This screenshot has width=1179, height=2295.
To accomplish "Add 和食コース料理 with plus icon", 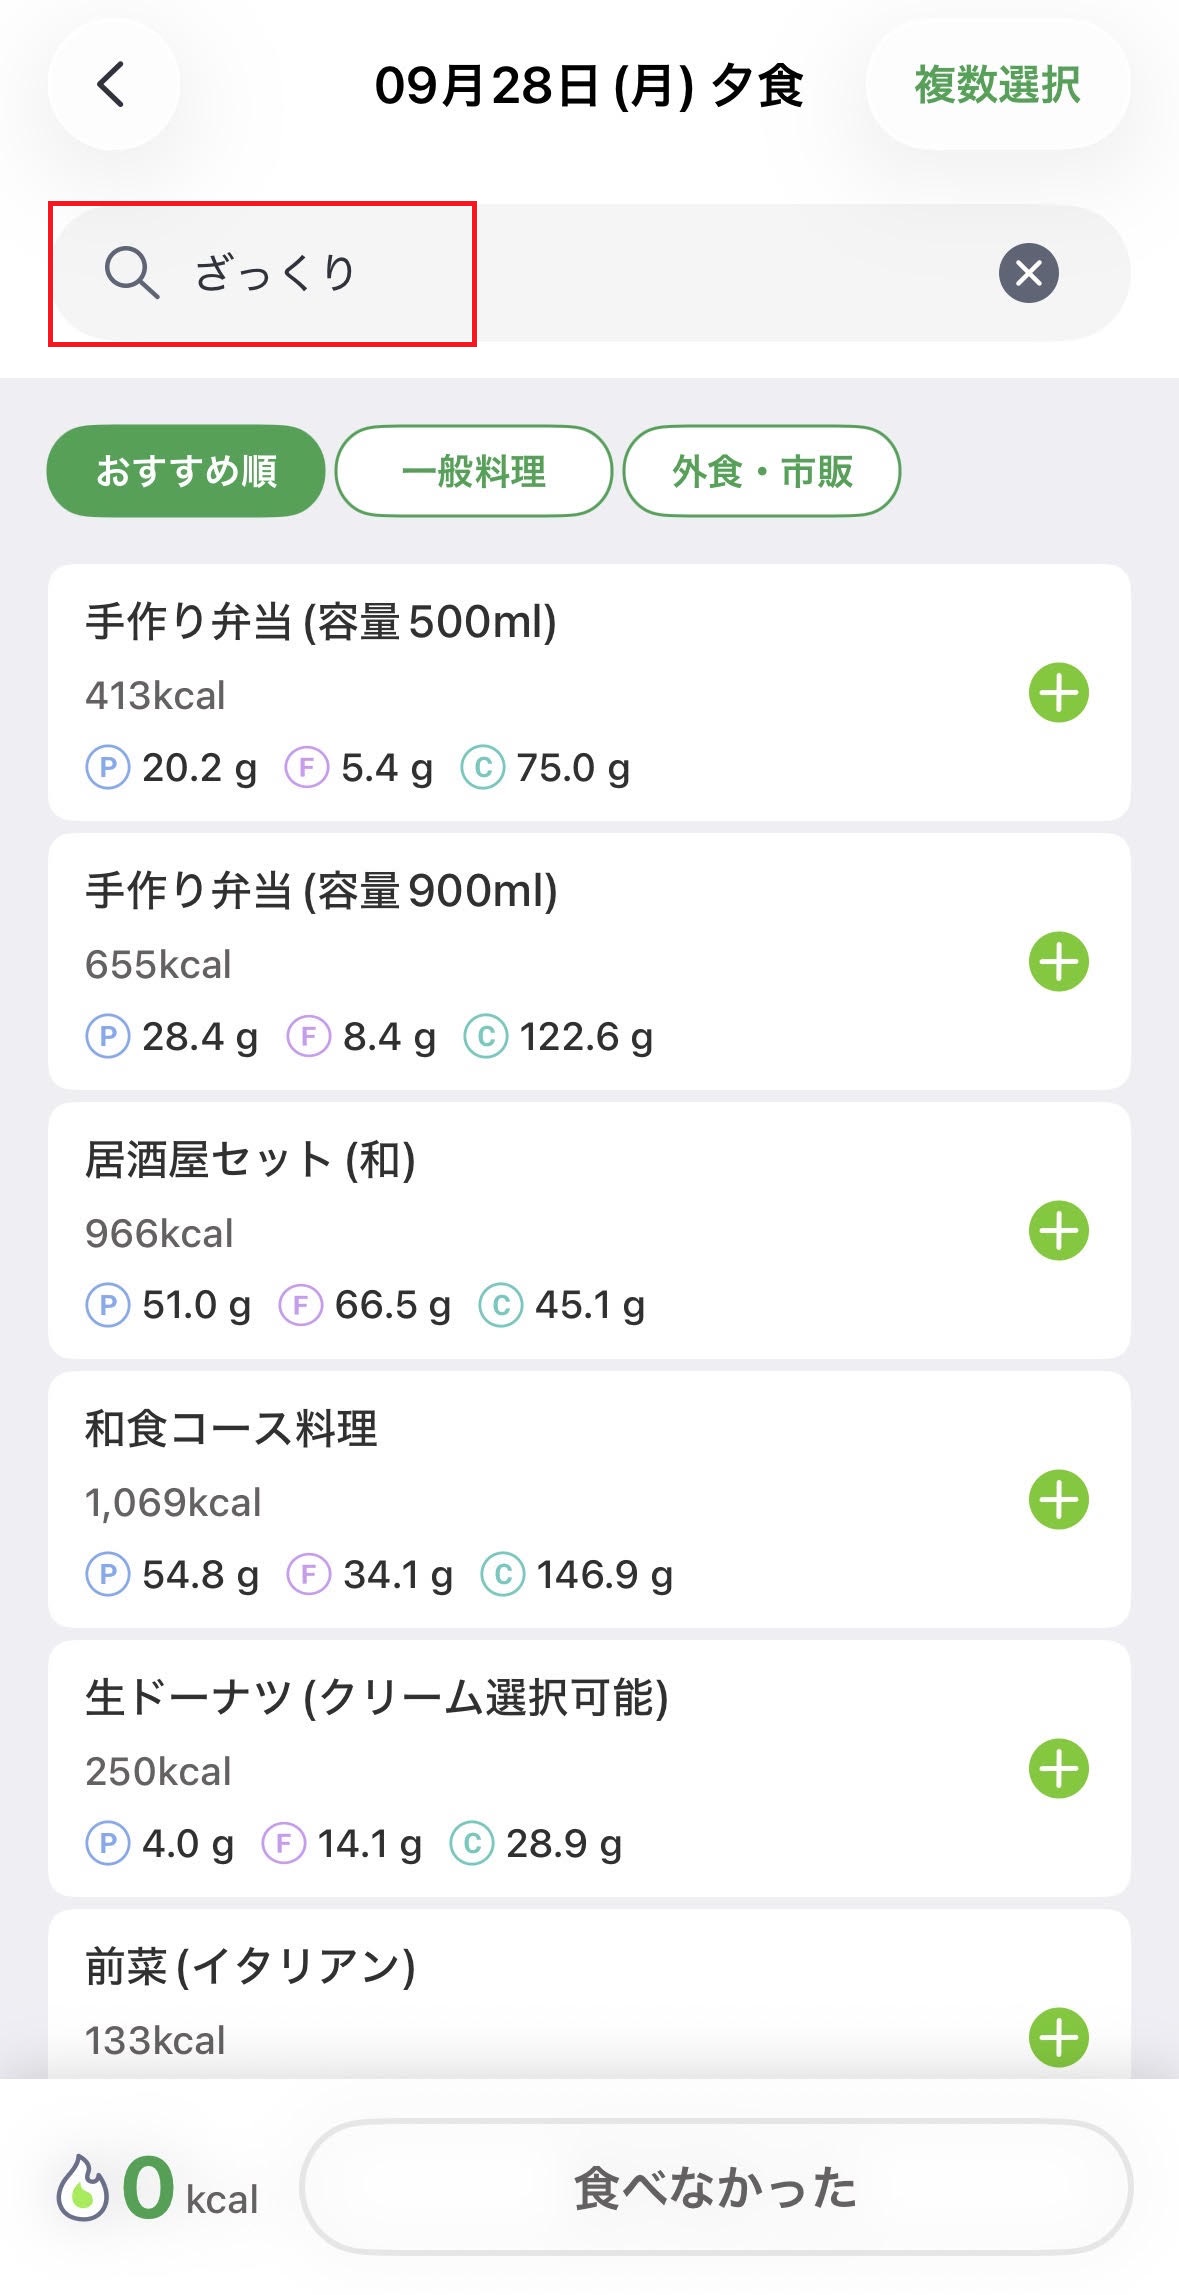I will [1059, 1499].
